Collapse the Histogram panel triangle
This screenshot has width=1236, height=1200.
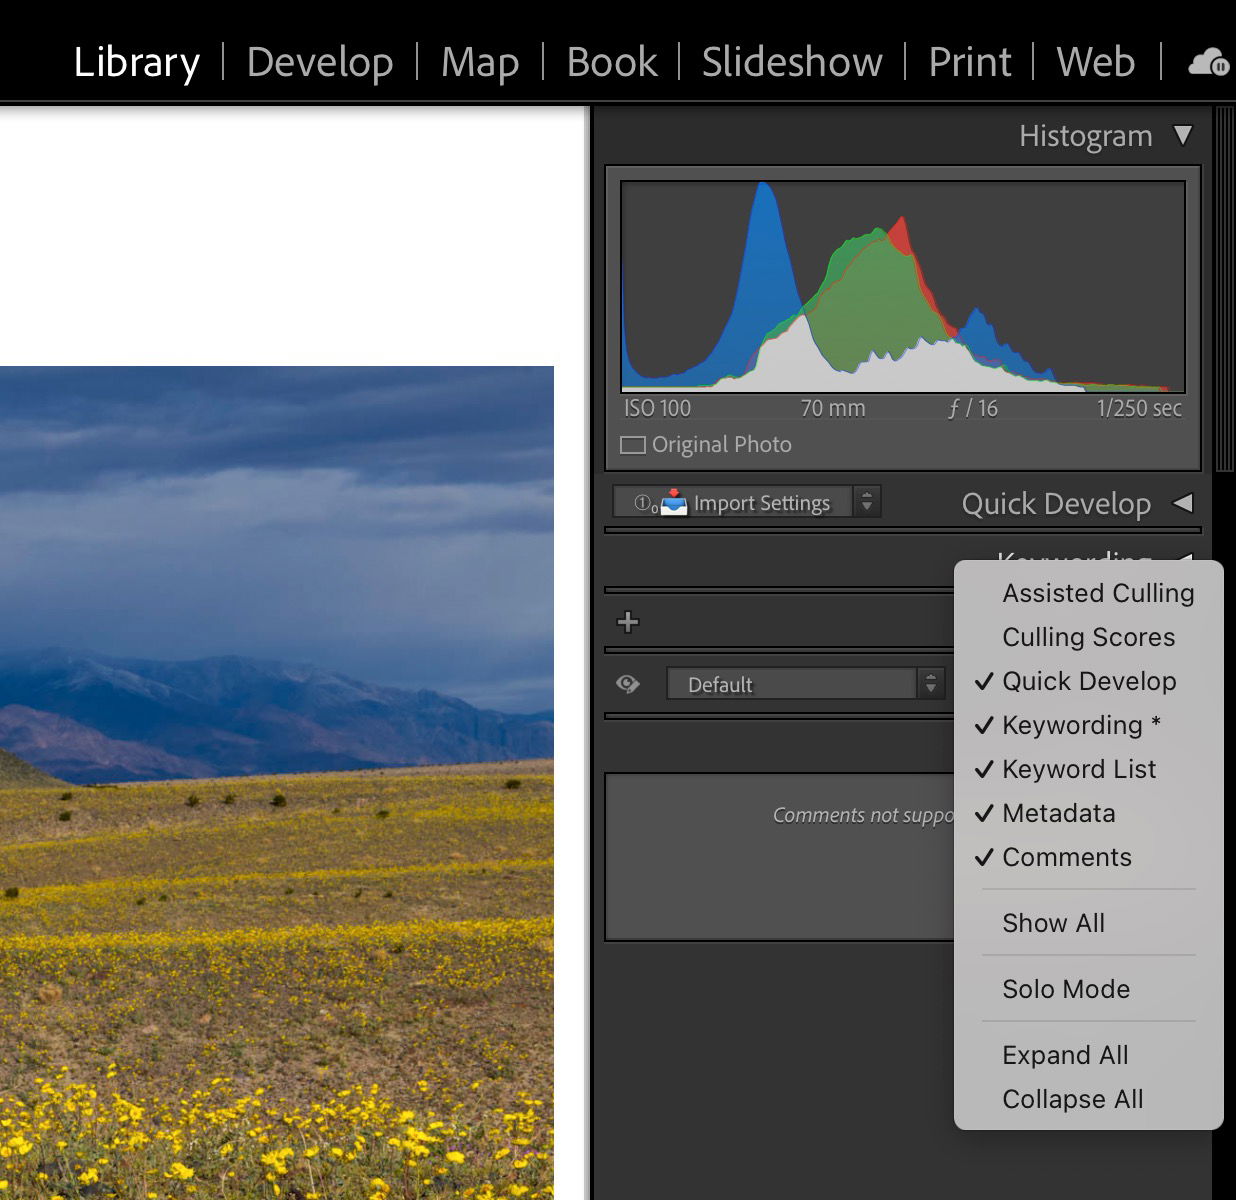[x=1183, y=135]
